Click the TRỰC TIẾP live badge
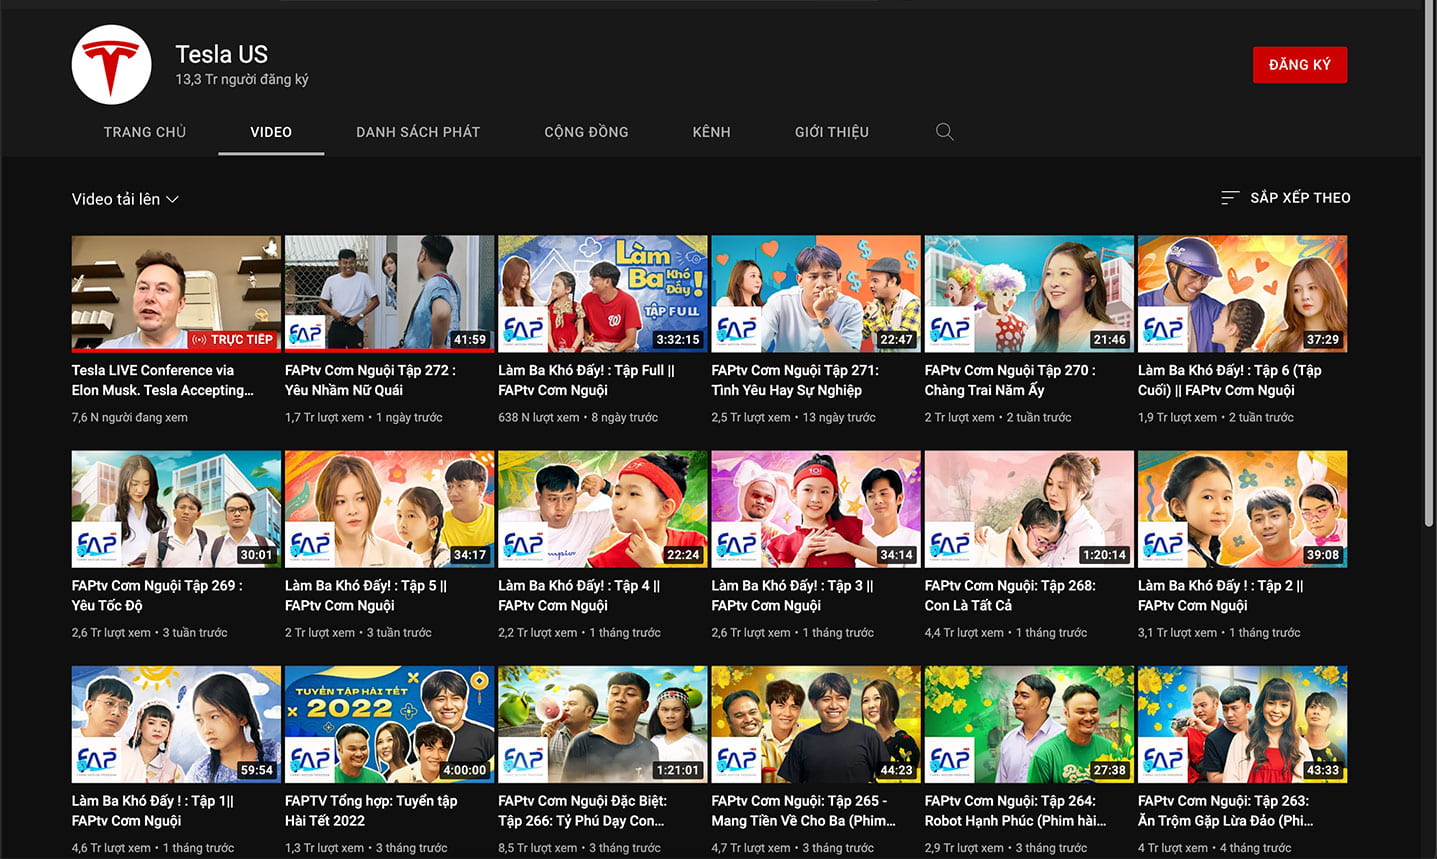 pos(232,340)
